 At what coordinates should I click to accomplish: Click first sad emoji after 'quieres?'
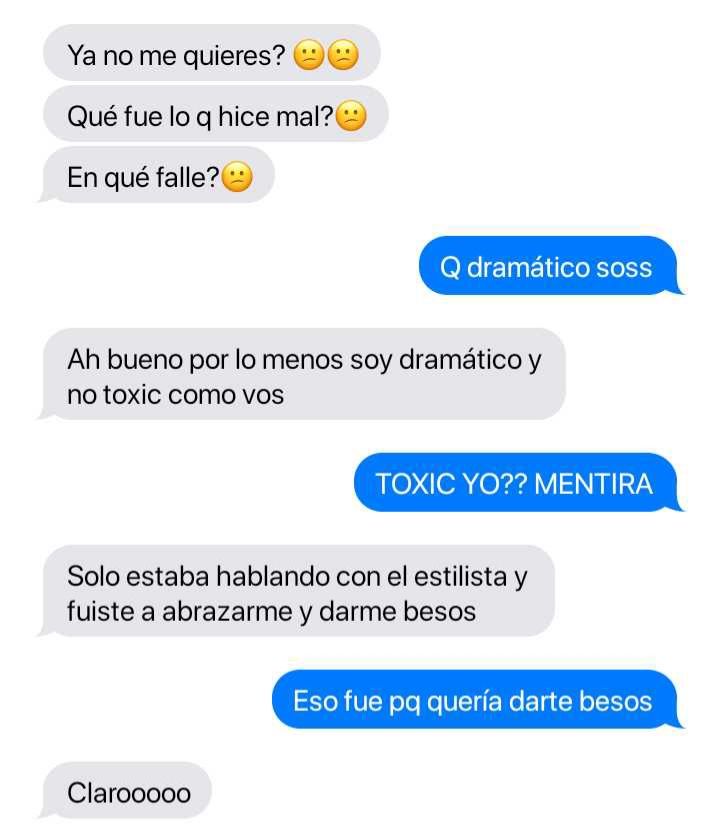pos(308,56)
